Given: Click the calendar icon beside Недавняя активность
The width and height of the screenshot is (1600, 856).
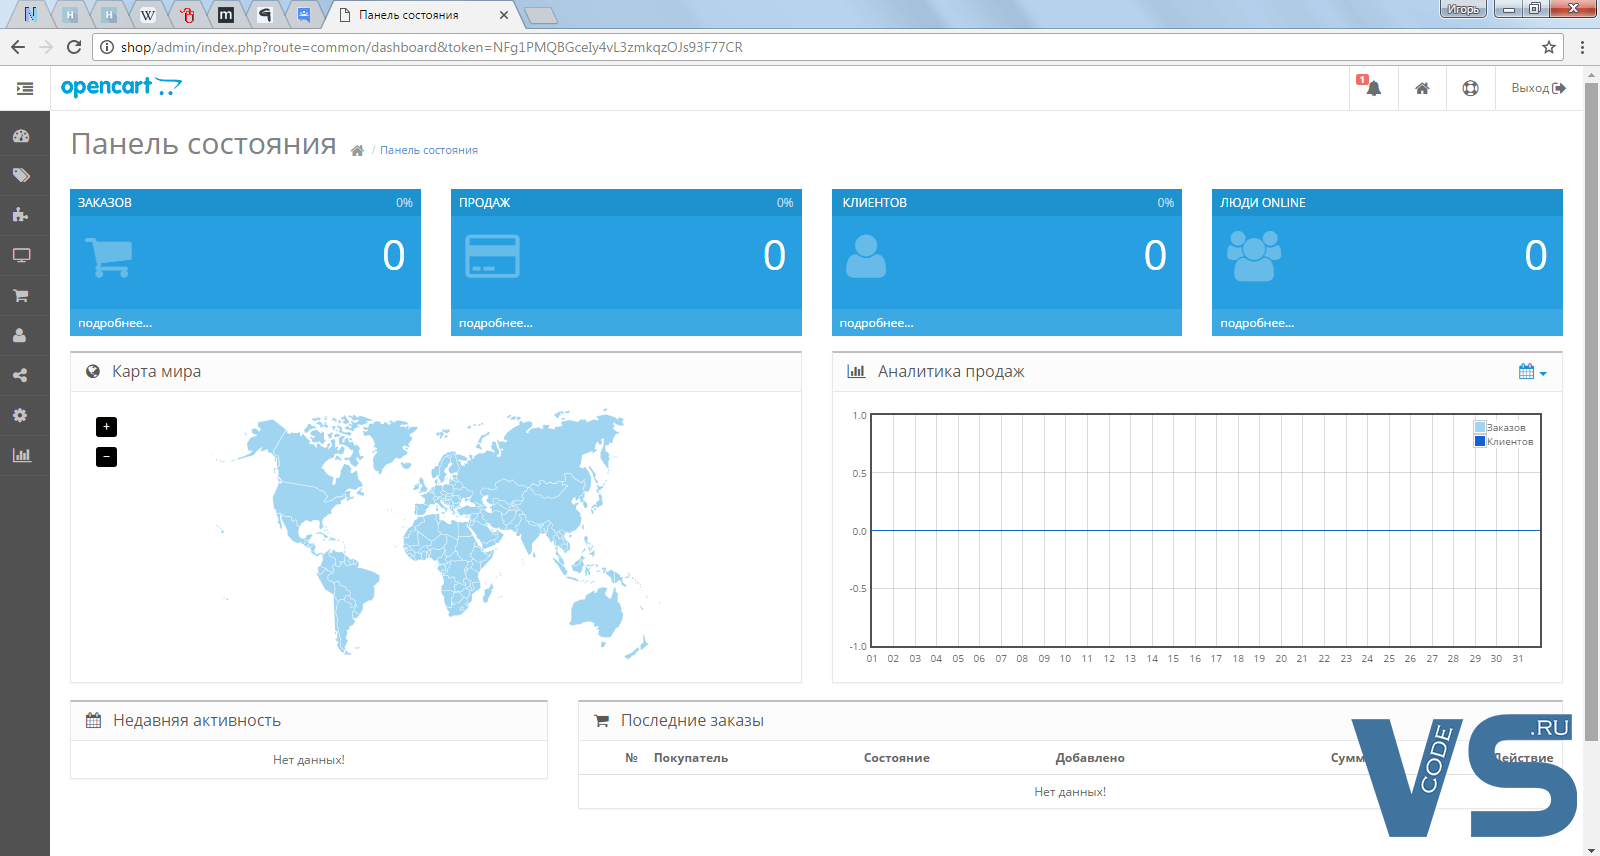Looking at the screenshot, I should (x=94, y=720).
